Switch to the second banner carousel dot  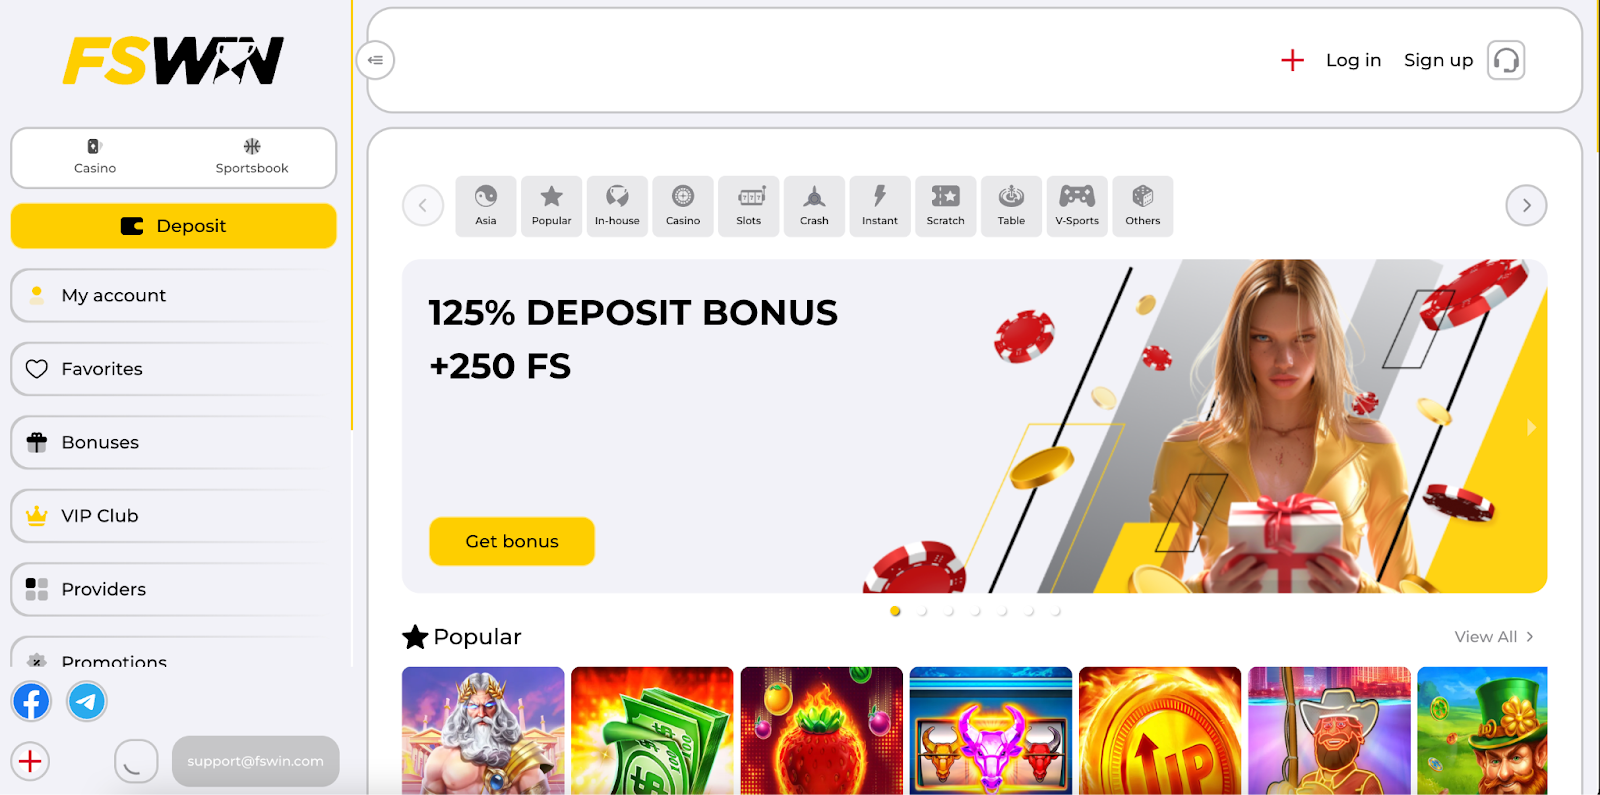pos(922,611)
